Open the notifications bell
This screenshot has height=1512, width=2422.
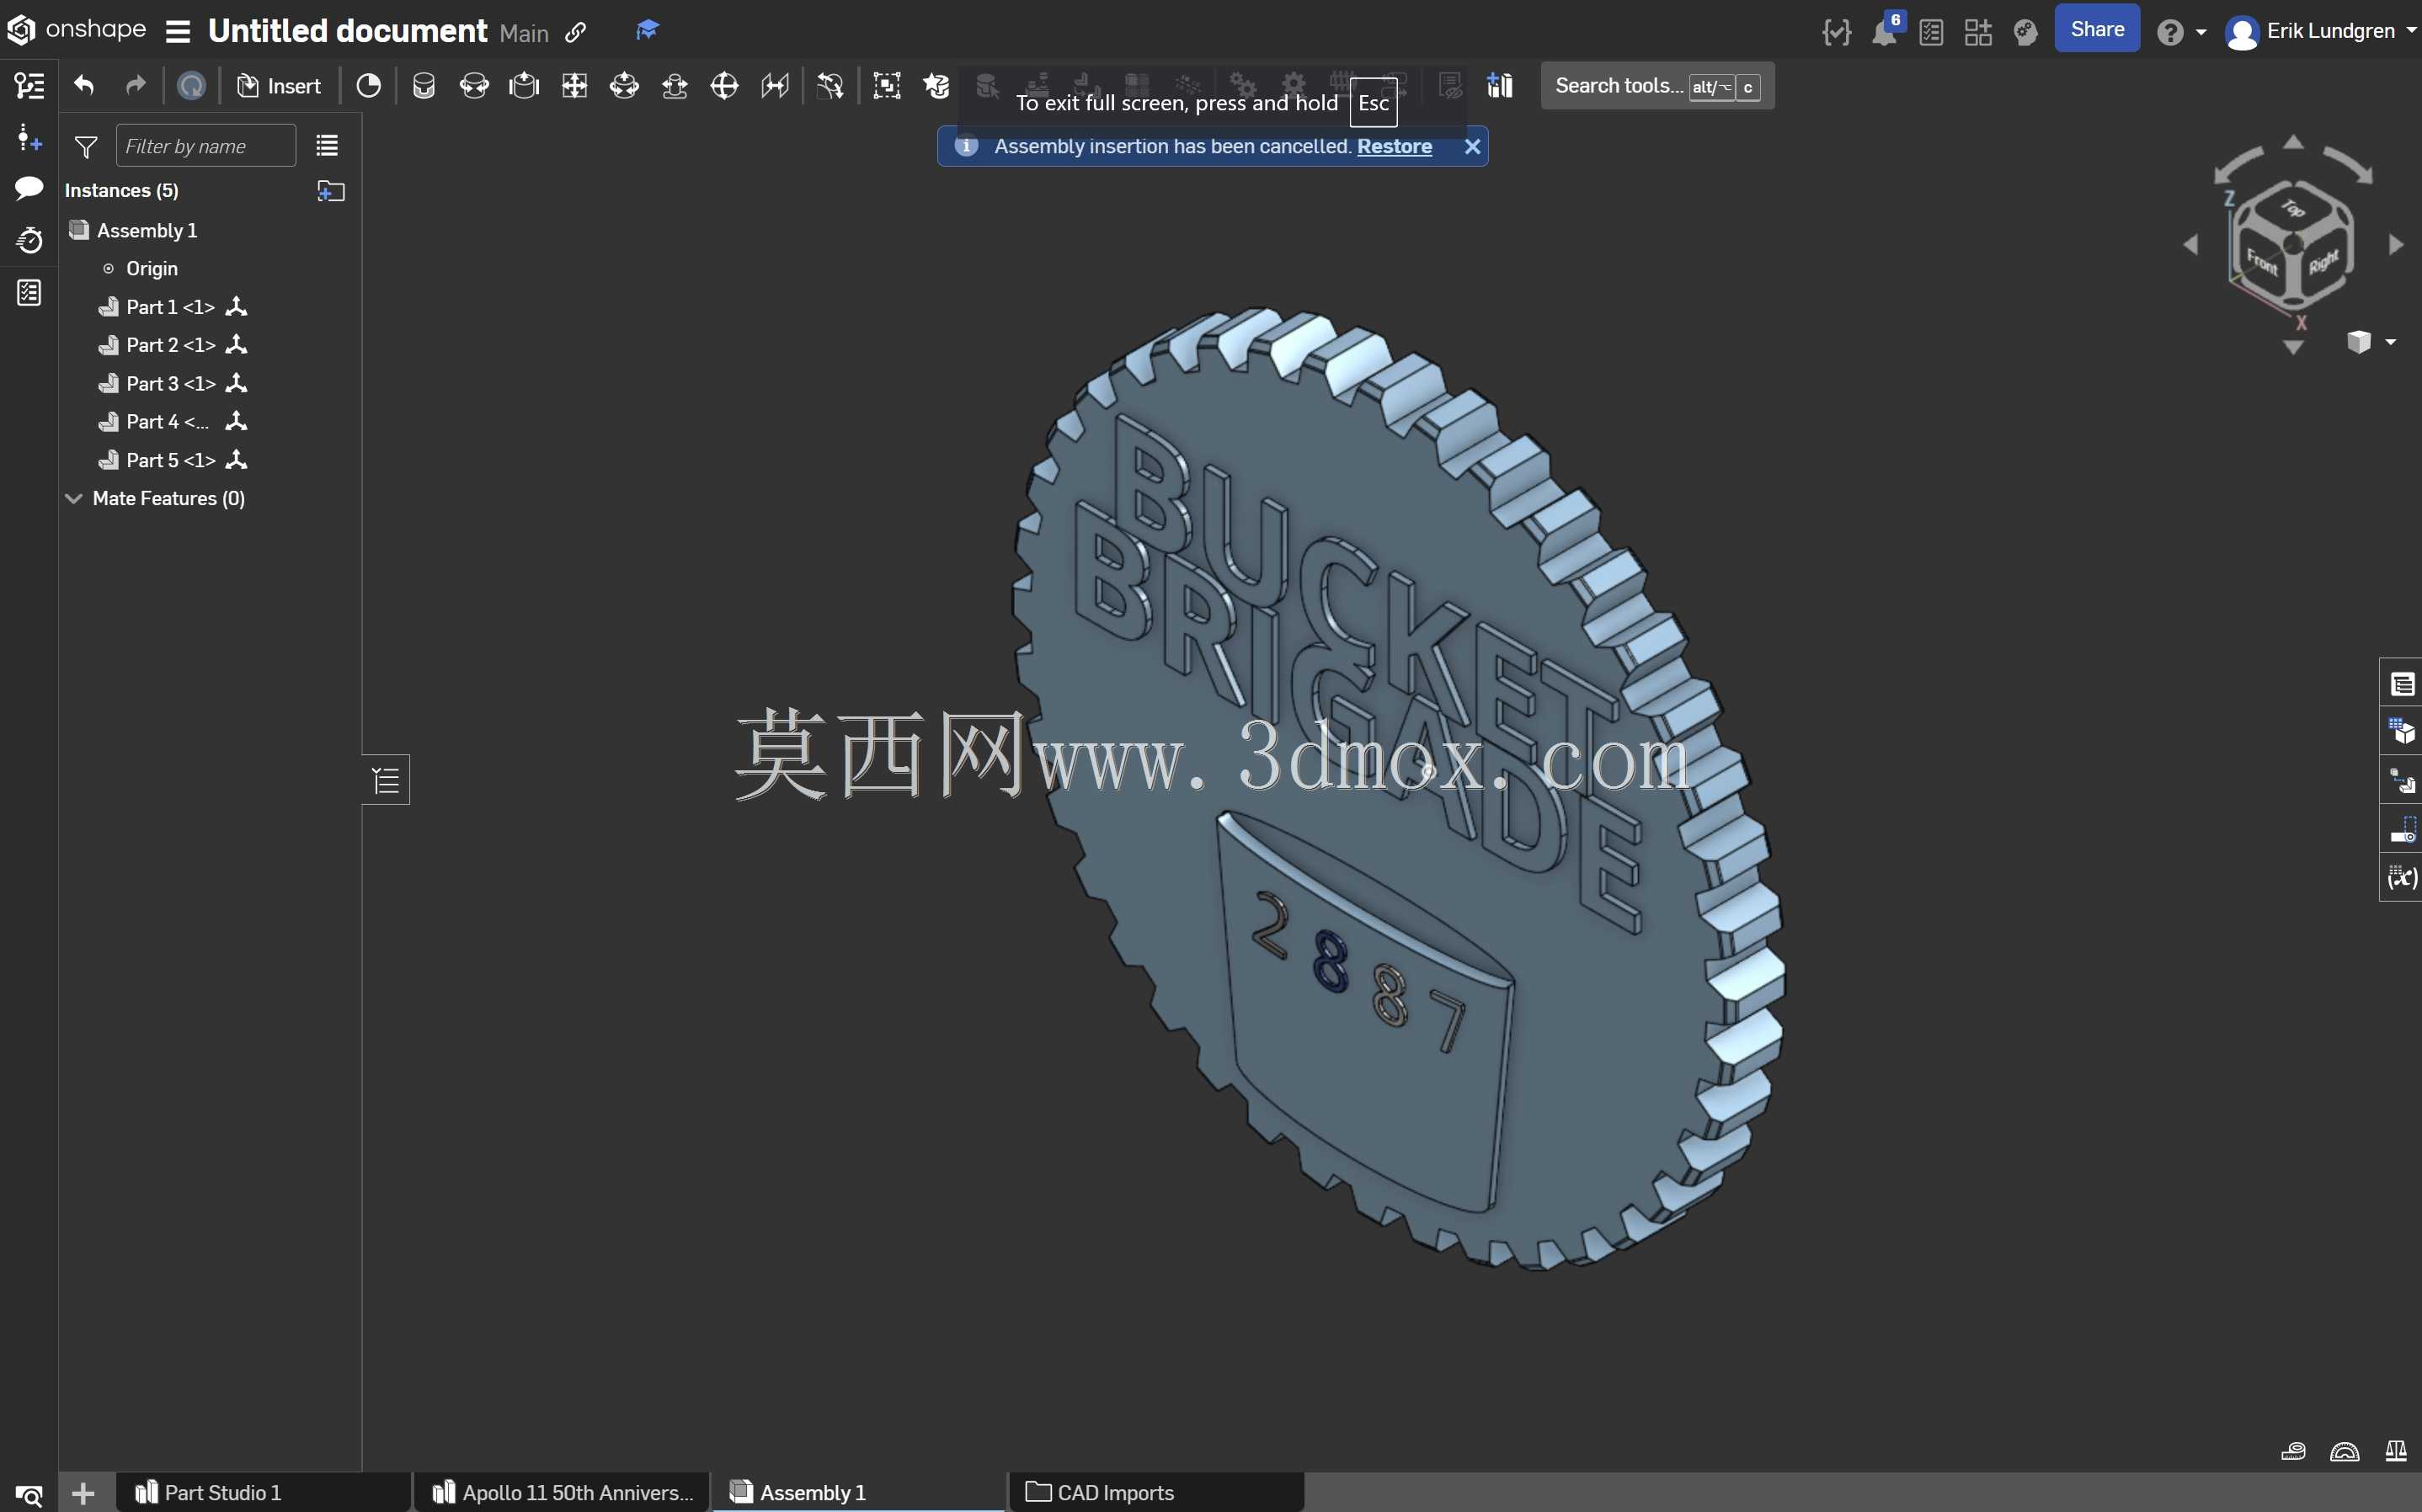(1885, 31)
